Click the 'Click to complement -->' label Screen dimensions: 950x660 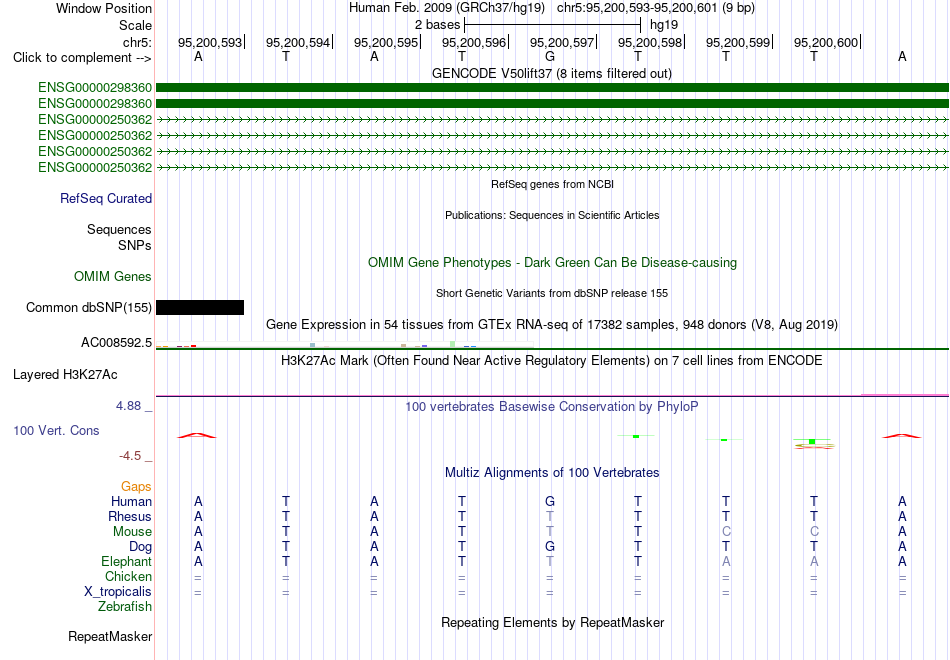click(82, 58)
